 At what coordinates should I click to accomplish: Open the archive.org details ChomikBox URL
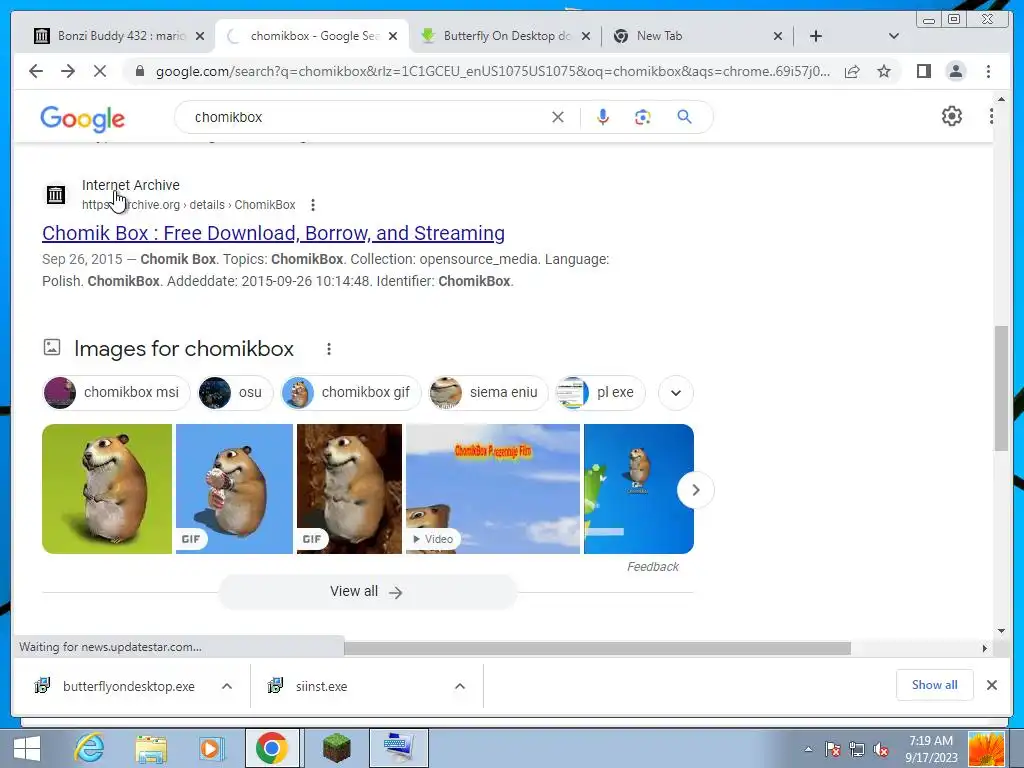click(189, 205)
